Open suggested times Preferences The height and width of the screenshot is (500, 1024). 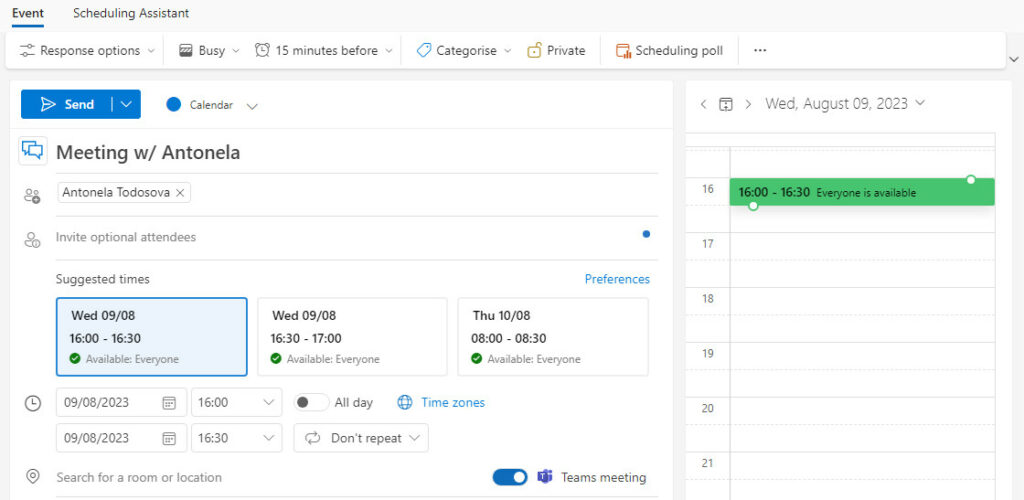617,279
